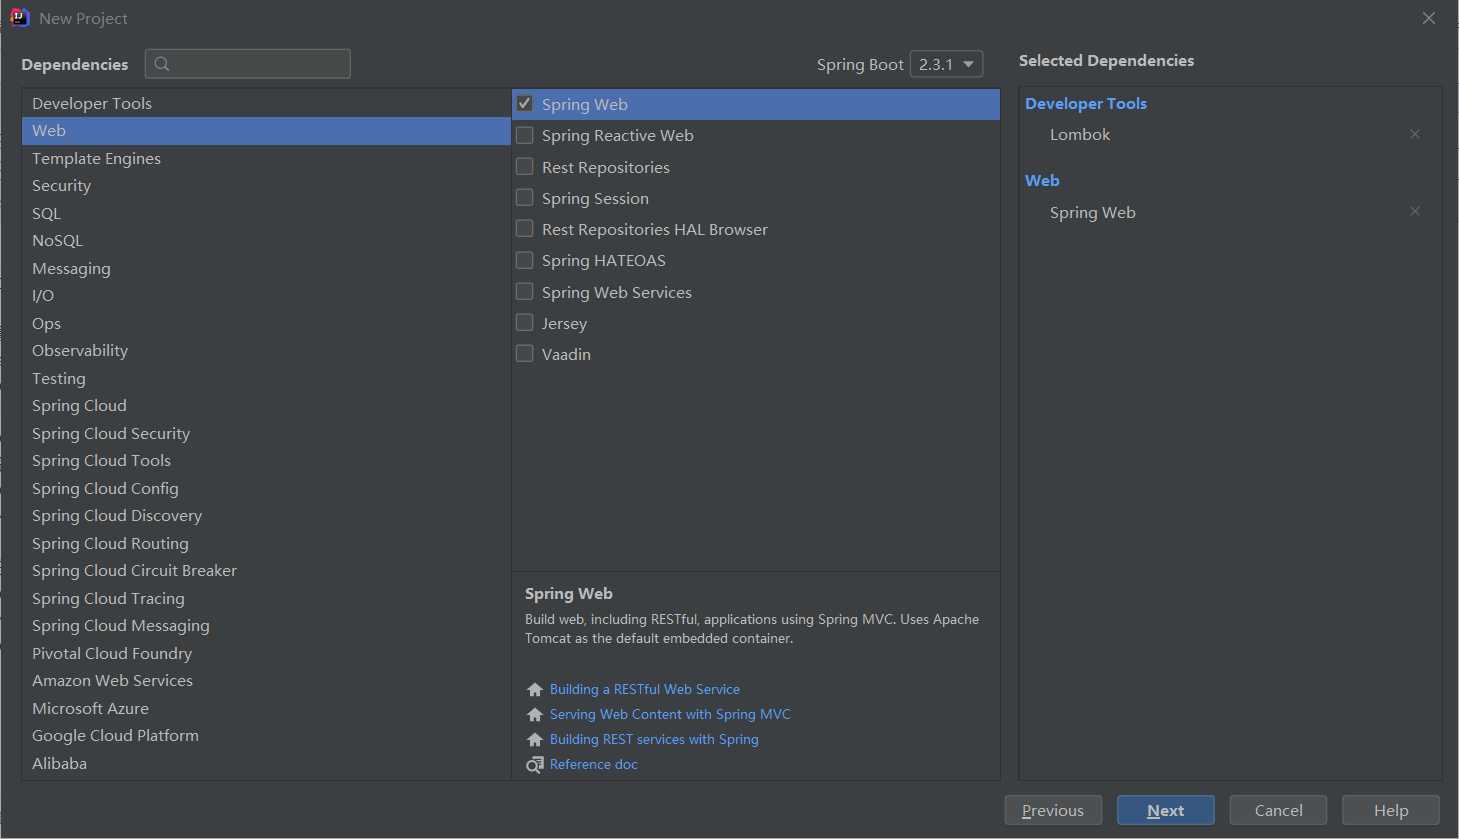Click home icon beside Building a RESTful Web Service
The image size is (1459, 839).
coord(535,690)
